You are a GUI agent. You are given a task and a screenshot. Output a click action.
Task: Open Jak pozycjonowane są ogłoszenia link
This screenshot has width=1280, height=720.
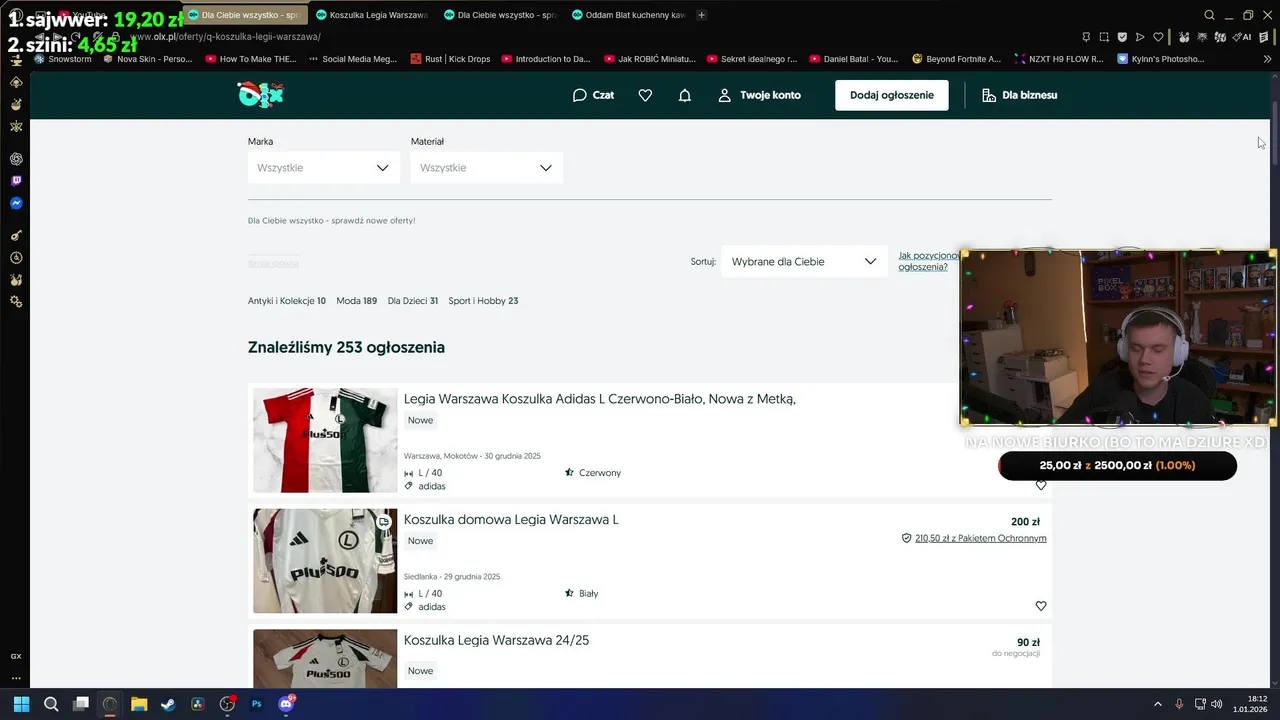click(929, 261)
